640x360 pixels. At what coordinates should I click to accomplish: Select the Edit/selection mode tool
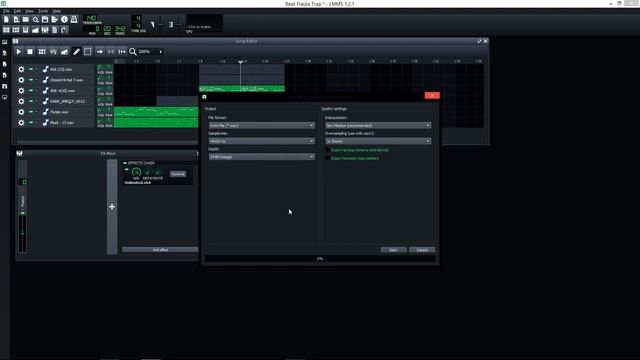tap(88, 52)
